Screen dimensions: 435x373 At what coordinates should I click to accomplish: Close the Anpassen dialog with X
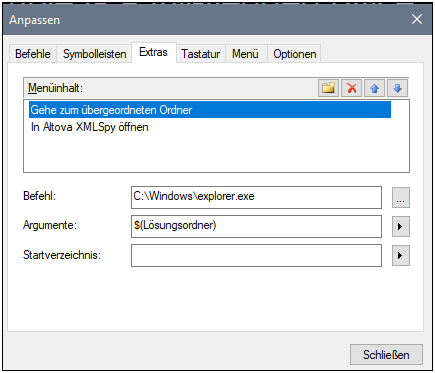tap(417, 19)
